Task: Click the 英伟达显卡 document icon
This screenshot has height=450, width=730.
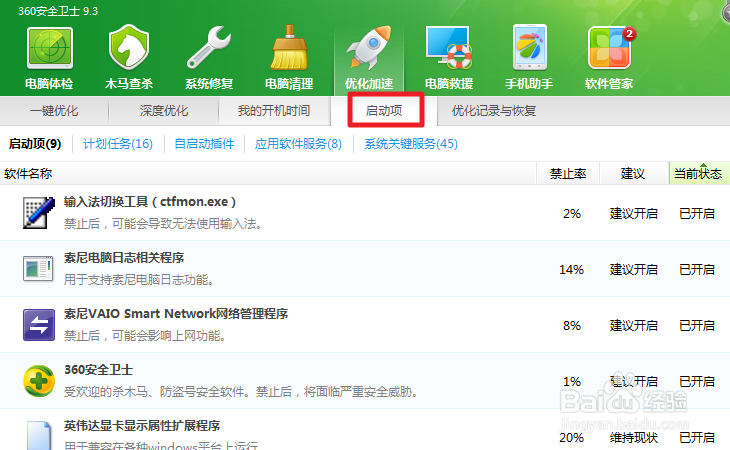Action: click(39, 435)
